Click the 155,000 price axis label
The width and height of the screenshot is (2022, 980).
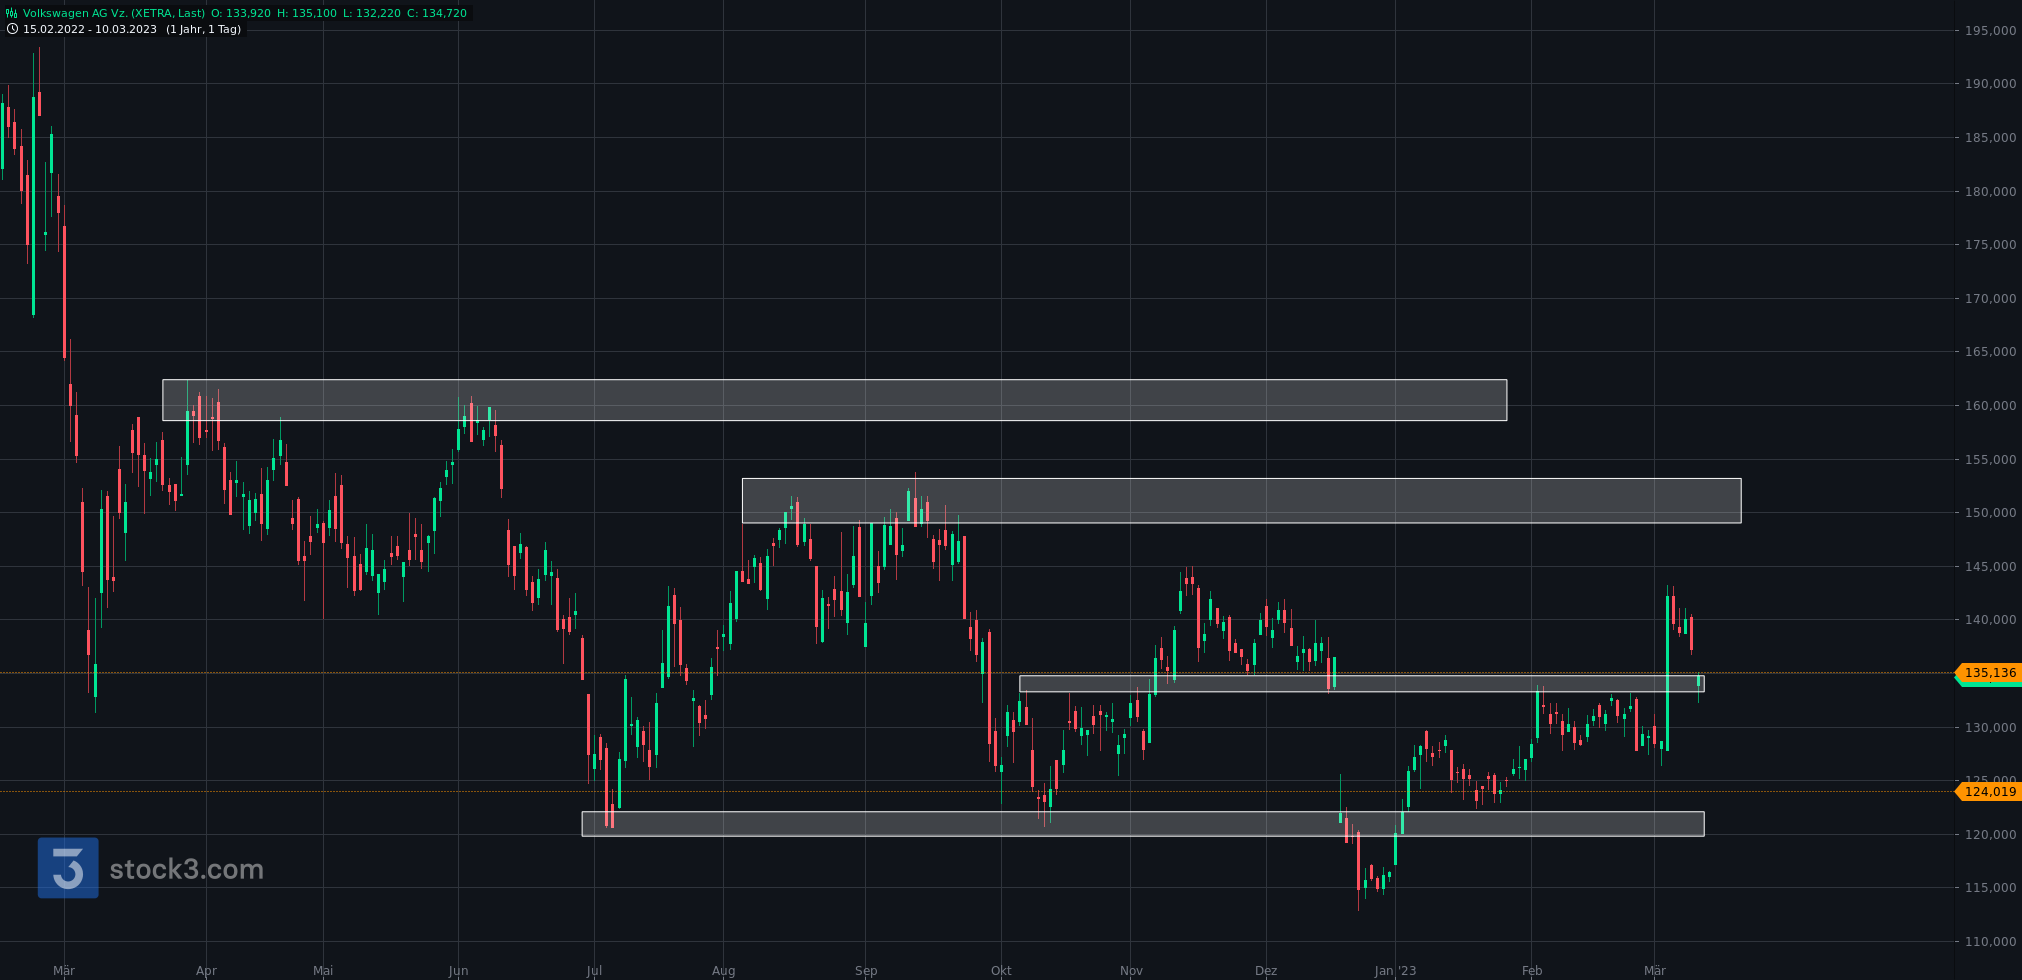tap(1990, 460)
